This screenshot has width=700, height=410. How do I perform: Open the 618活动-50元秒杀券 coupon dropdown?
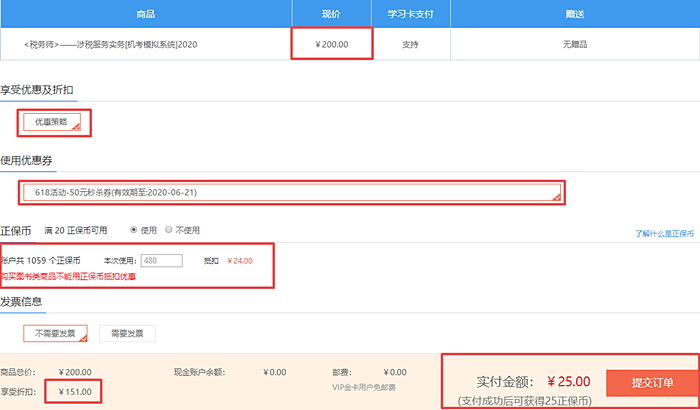[x=292, y=191]
